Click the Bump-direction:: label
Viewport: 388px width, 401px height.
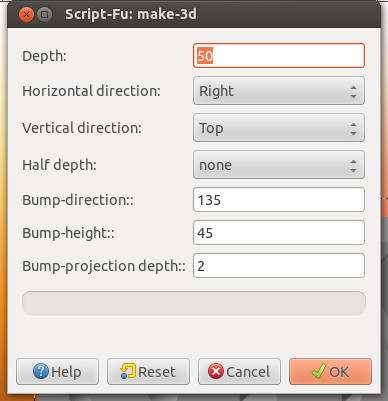[x=78, y=200]
